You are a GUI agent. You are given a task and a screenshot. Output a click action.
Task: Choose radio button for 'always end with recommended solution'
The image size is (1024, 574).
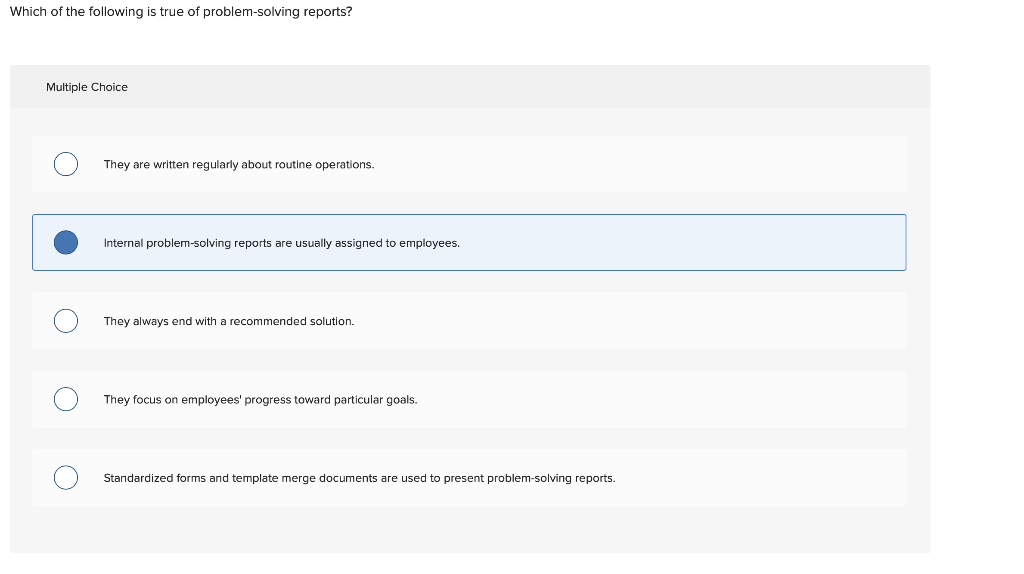[x=66, y=321]
